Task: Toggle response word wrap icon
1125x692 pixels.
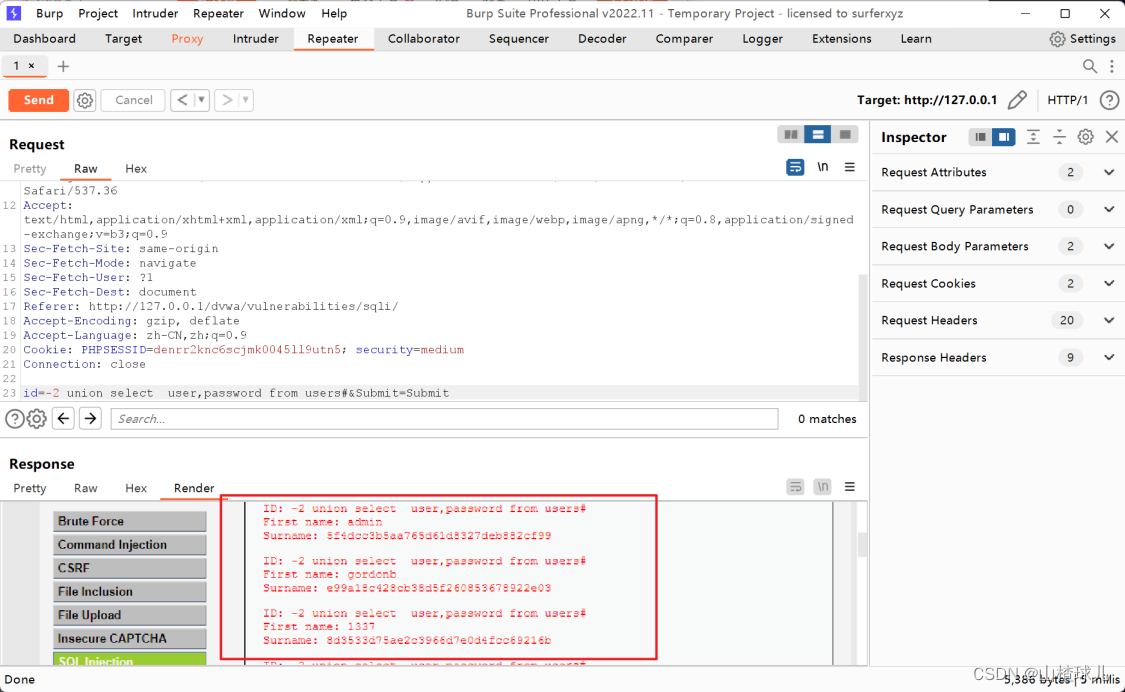Action: 795,487
